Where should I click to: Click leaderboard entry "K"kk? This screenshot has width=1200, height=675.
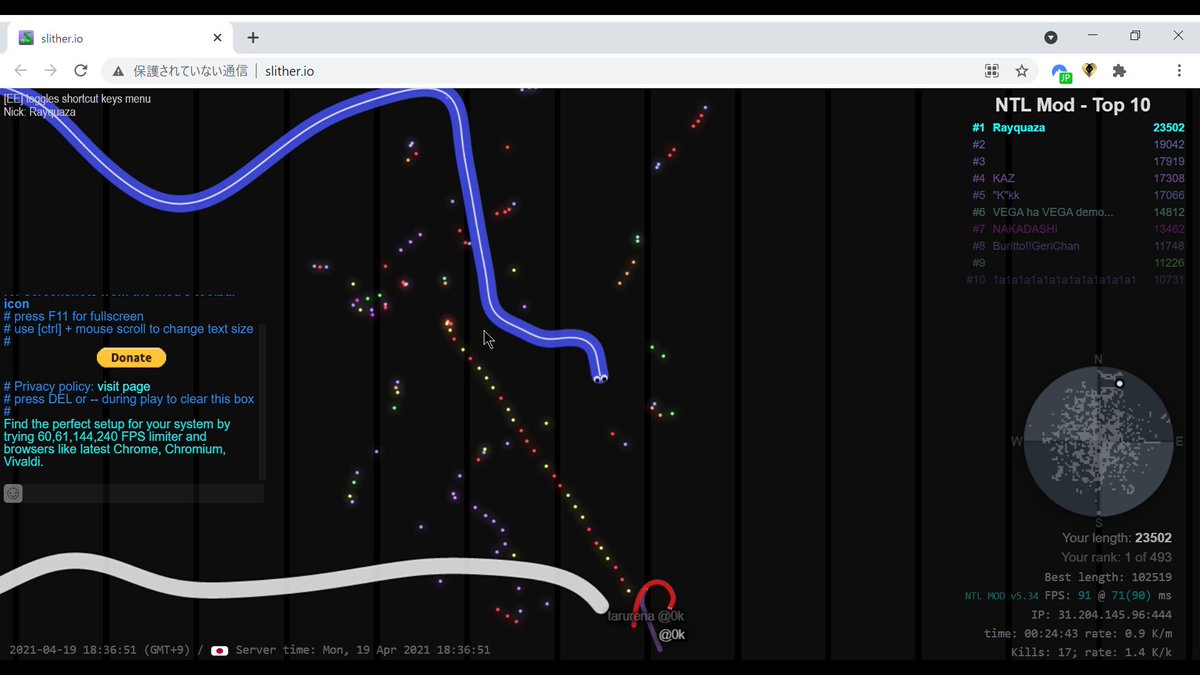pyautogui.click(x=1078, y=195)
